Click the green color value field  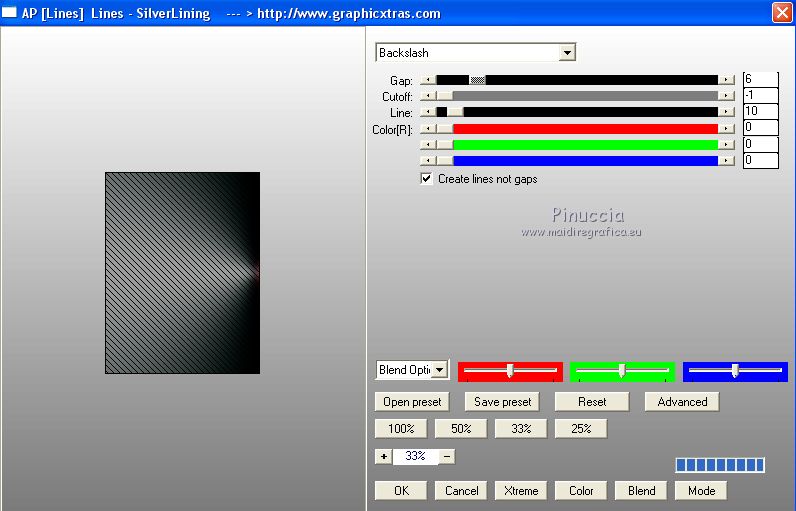760,144
